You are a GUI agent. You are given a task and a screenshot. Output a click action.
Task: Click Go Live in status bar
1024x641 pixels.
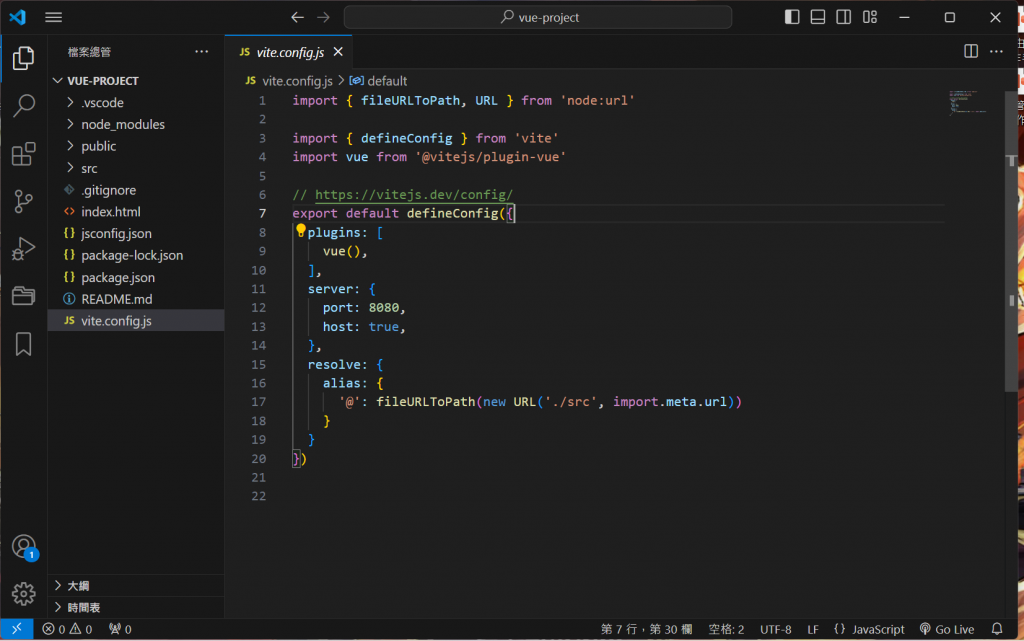[946, 629]
